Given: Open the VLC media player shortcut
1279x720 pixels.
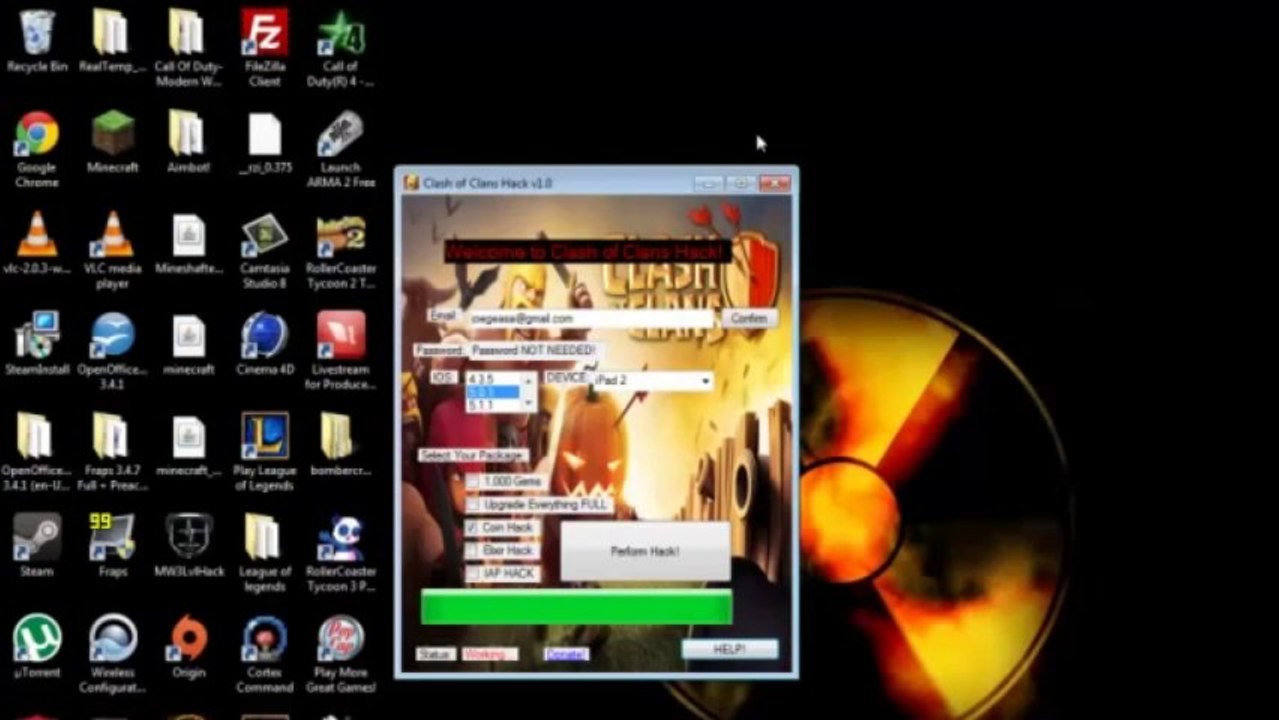Looking at the screenshot, I should click(112, 250).
